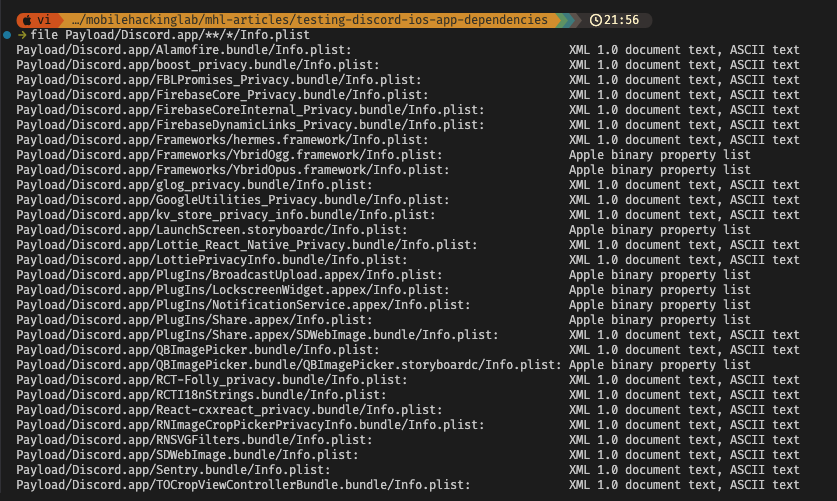The image size is (837, 501).
Task: Click the LaunchScreen.storyboardc/Info.plist path
Action: click(x=211, y=230)
